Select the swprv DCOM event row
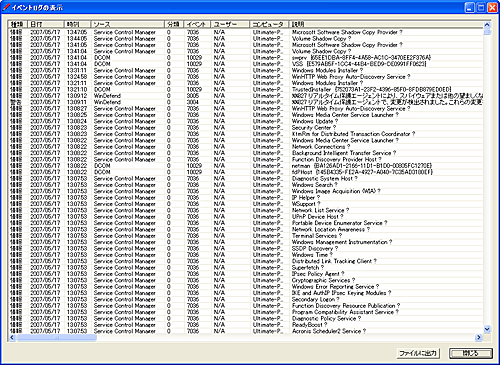The image size is (500, 365). 246,58
